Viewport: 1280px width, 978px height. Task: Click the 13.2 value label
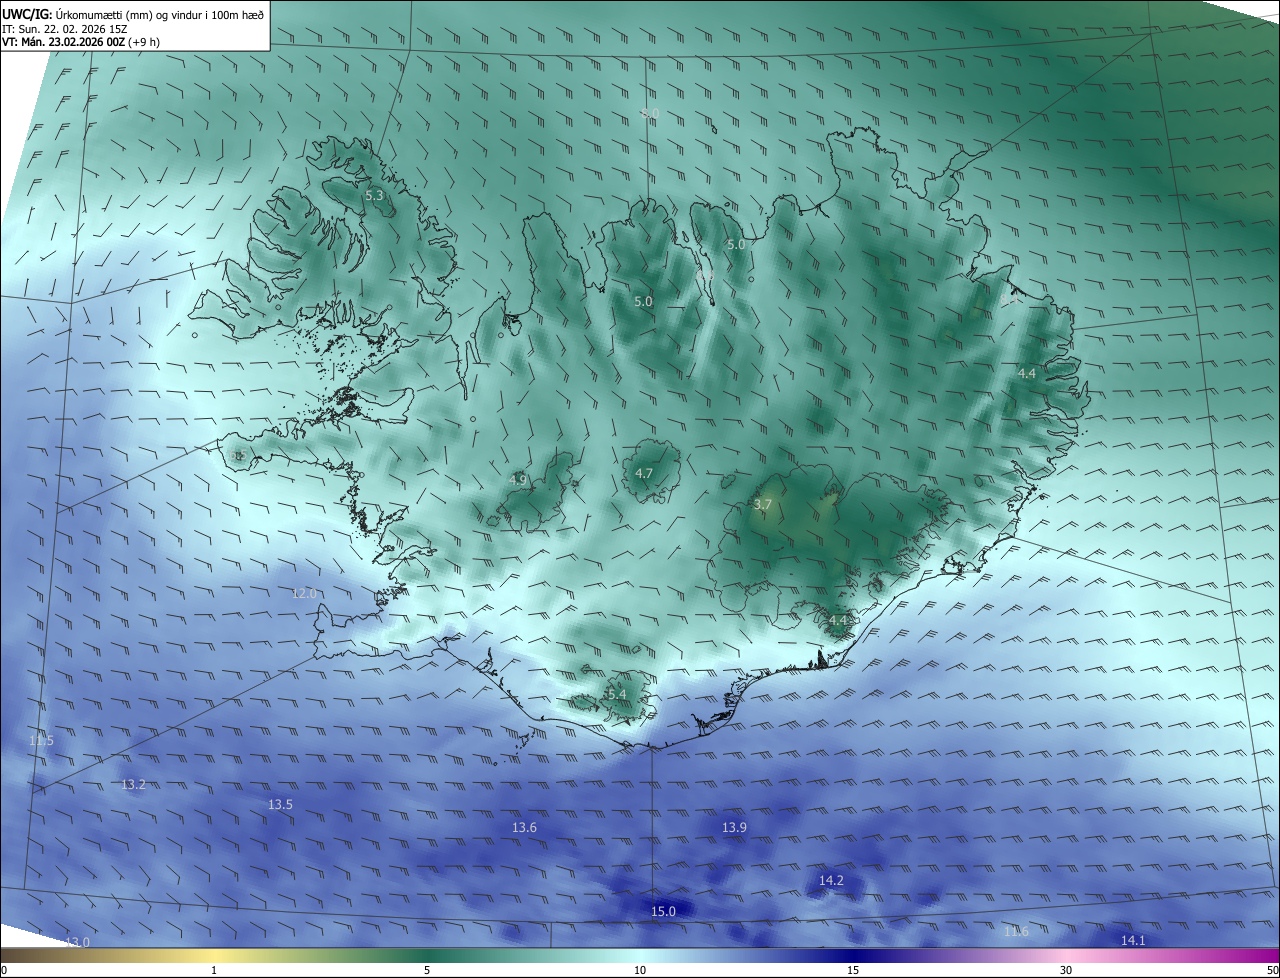pos(133,785)
